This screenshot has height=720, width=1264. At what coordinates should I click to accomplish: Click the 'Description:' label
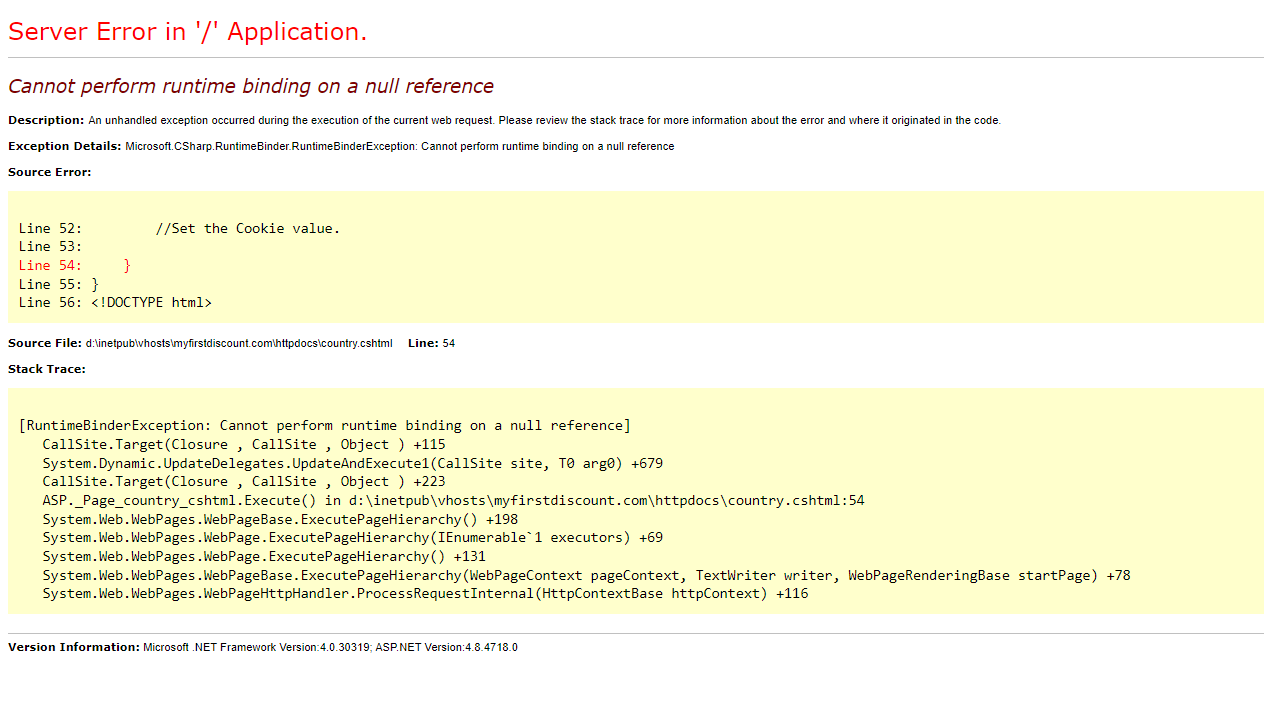pyautogui.click(x=46, y=120)
